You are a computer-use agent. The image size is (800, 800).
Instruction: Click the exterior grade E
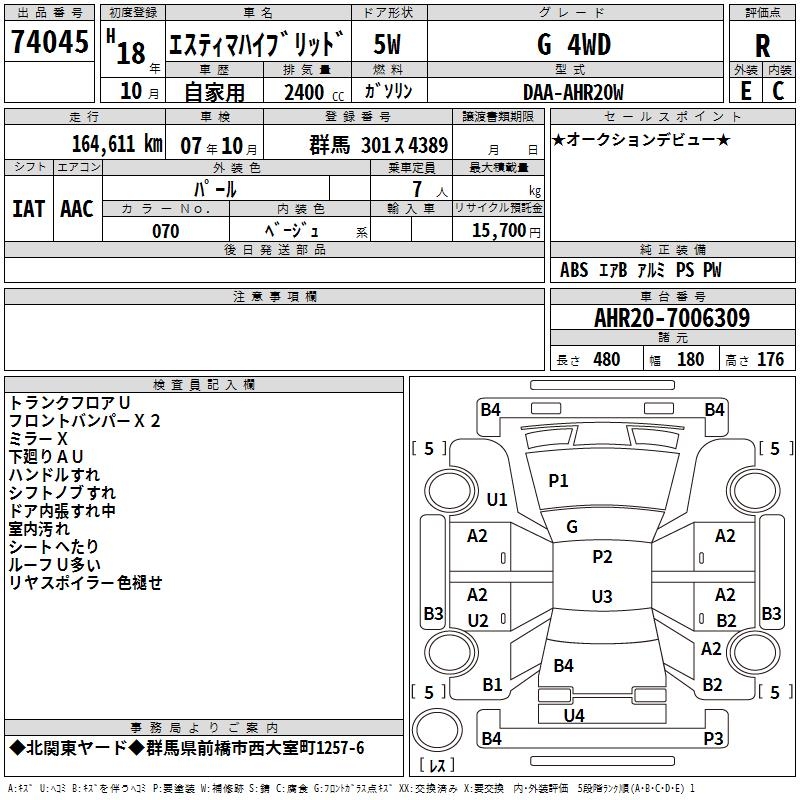click(745, 91)
